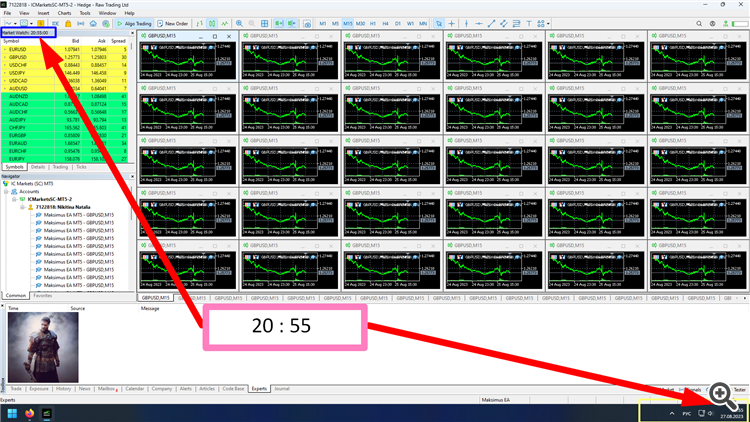Click the search magnifier icon in toolbar

pos(699,23)
